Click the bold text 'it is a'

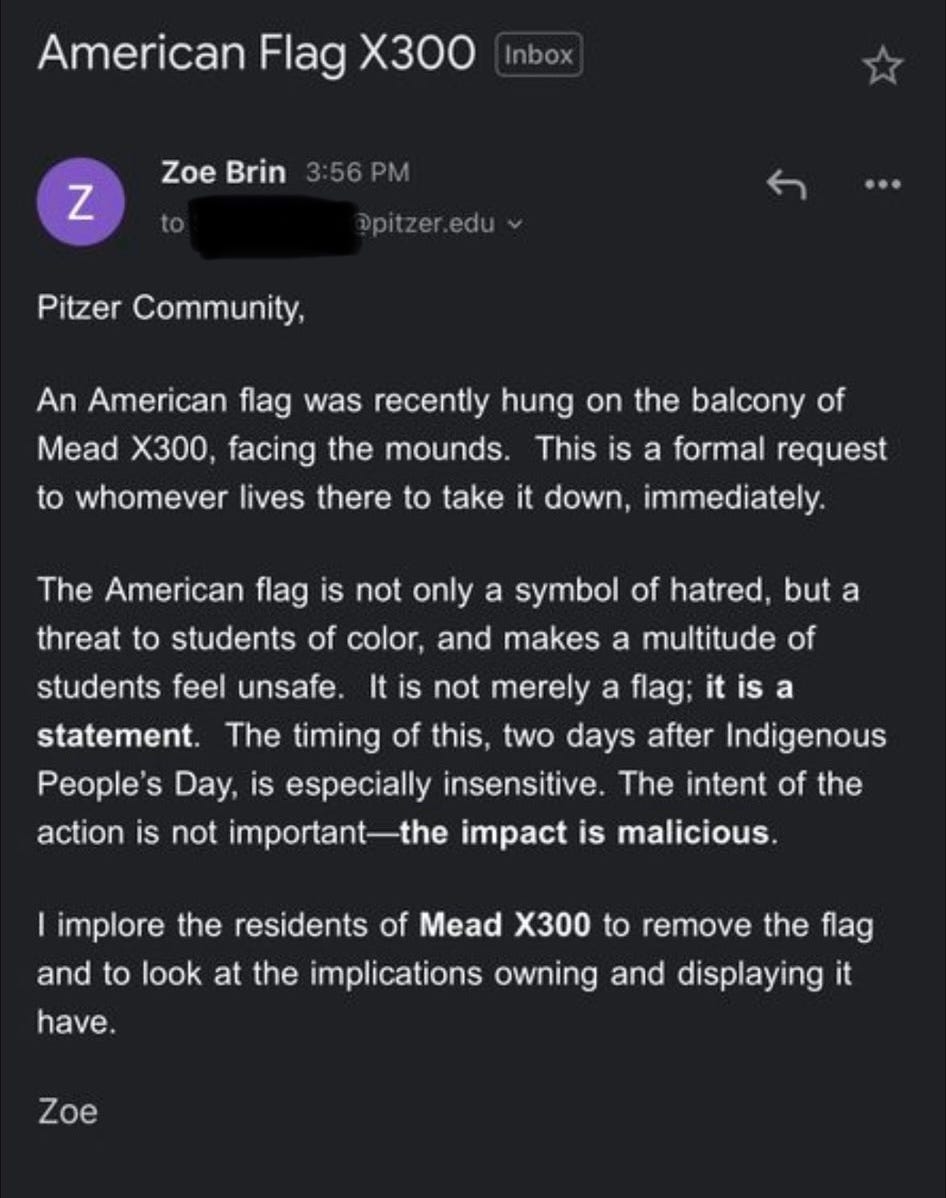point(749,687)
